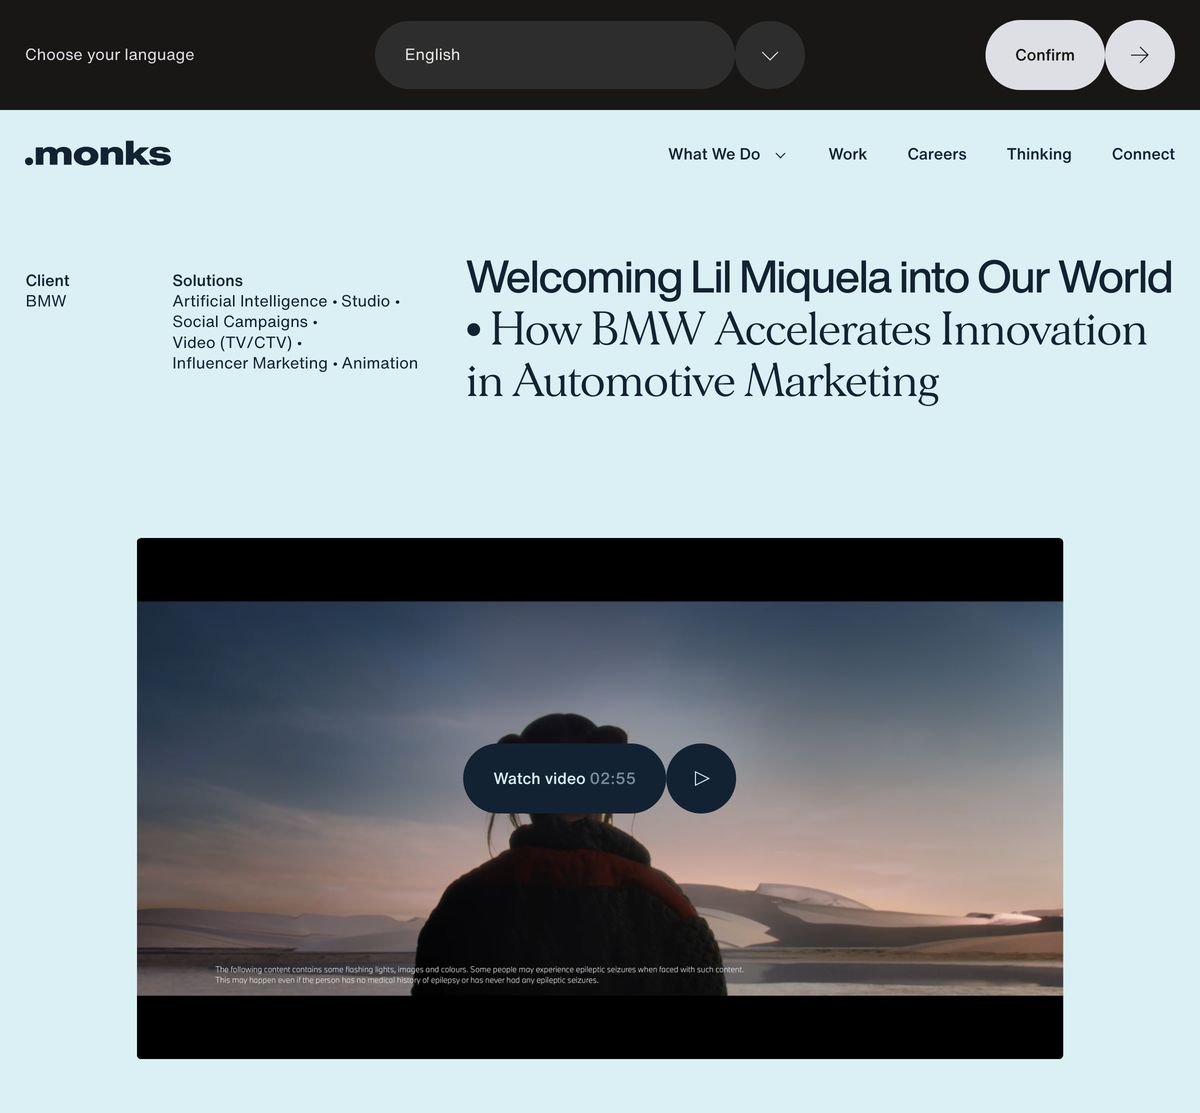Open the language chevron dropdown button
The height and width of the screenshot is (1113, 1200).
click(770, 55)
